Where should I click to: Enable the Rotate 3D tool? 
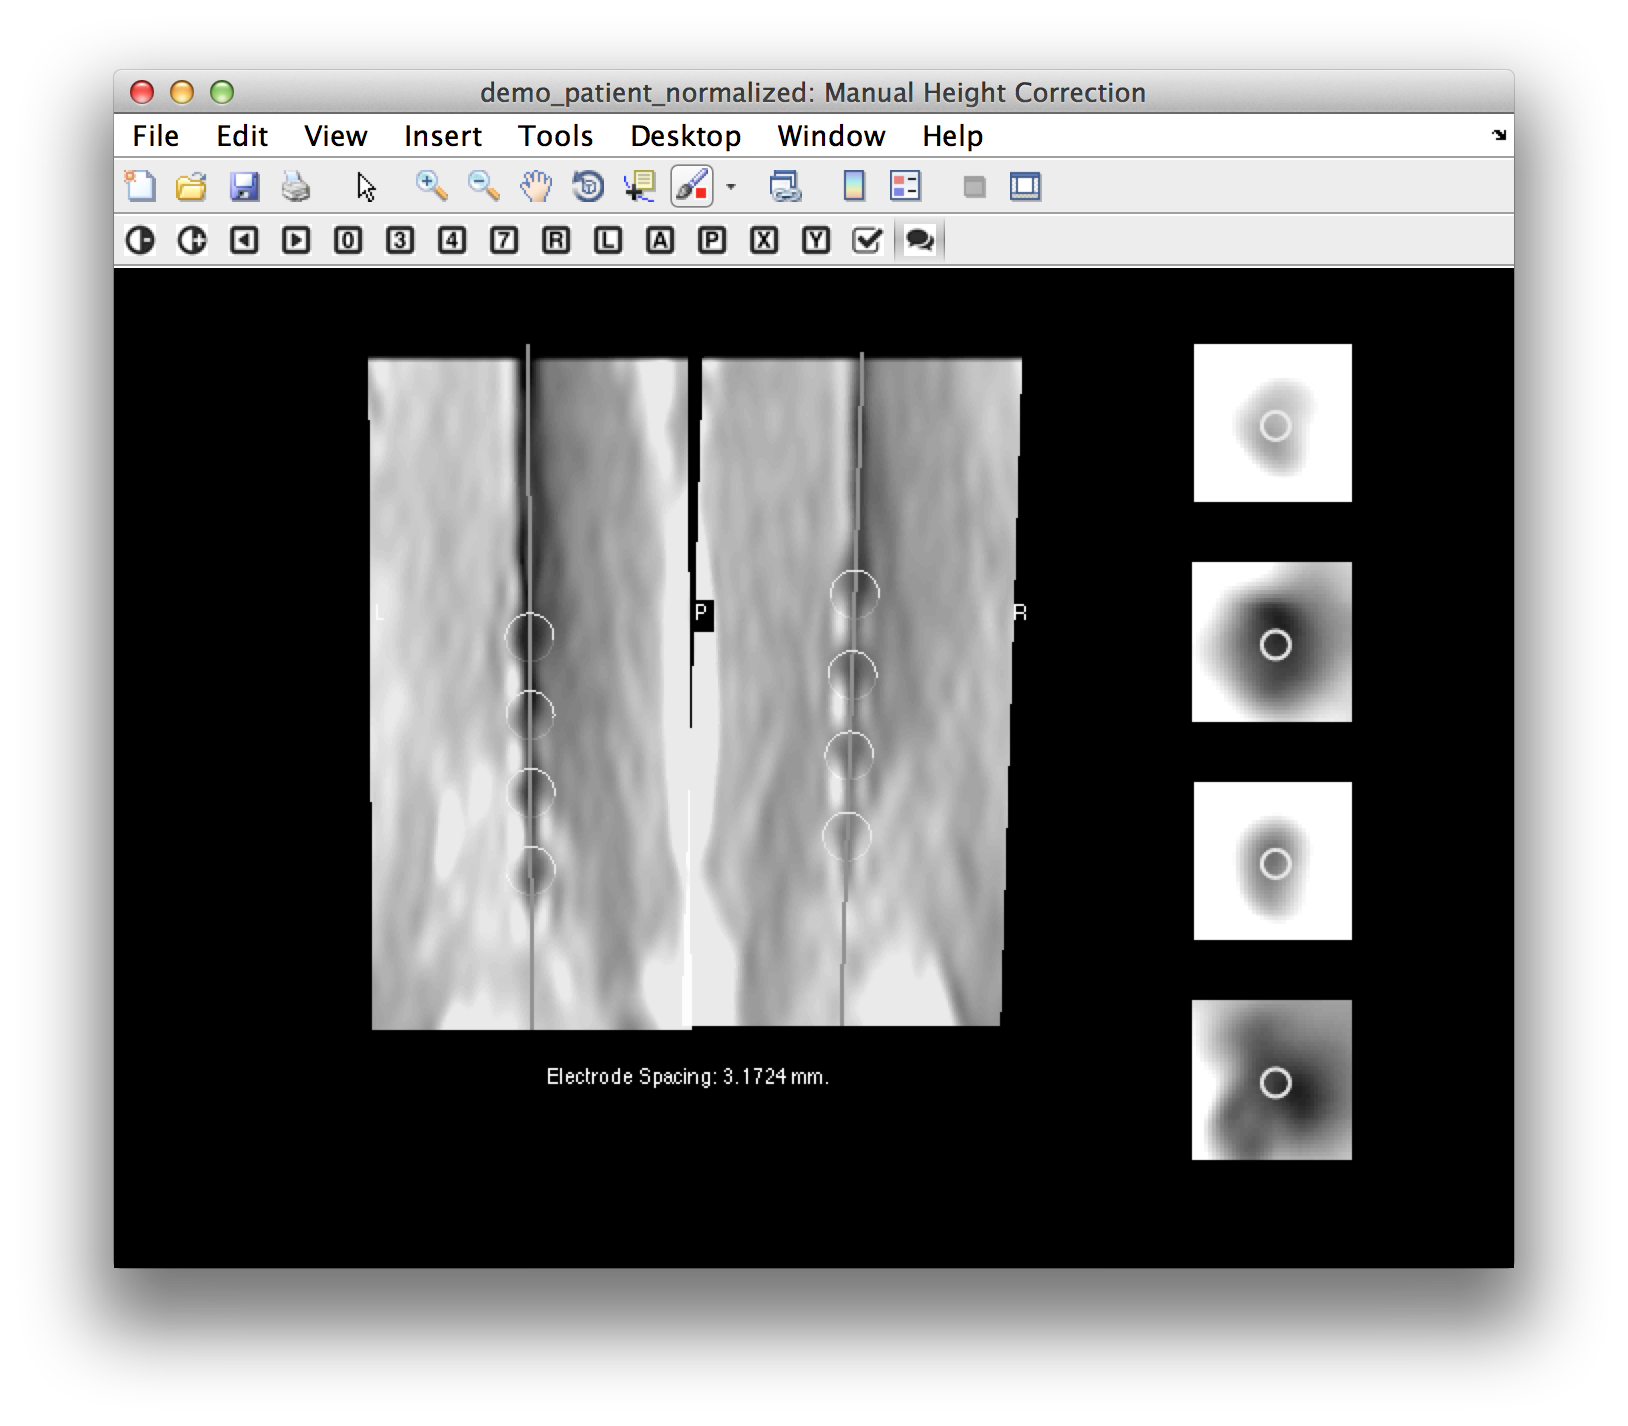pos(589,186)
